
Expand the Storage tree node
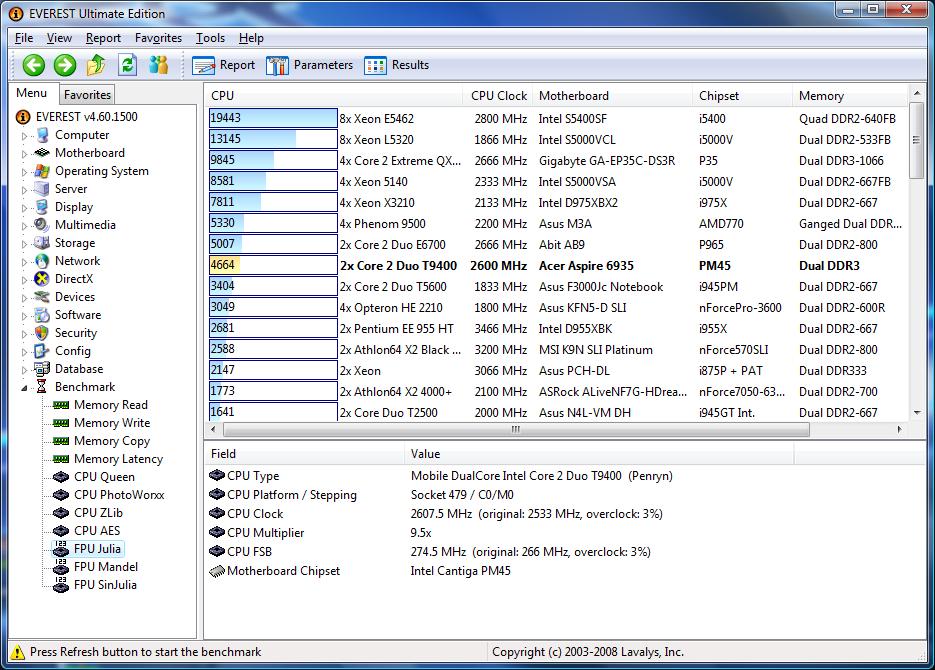coord(24,244)
